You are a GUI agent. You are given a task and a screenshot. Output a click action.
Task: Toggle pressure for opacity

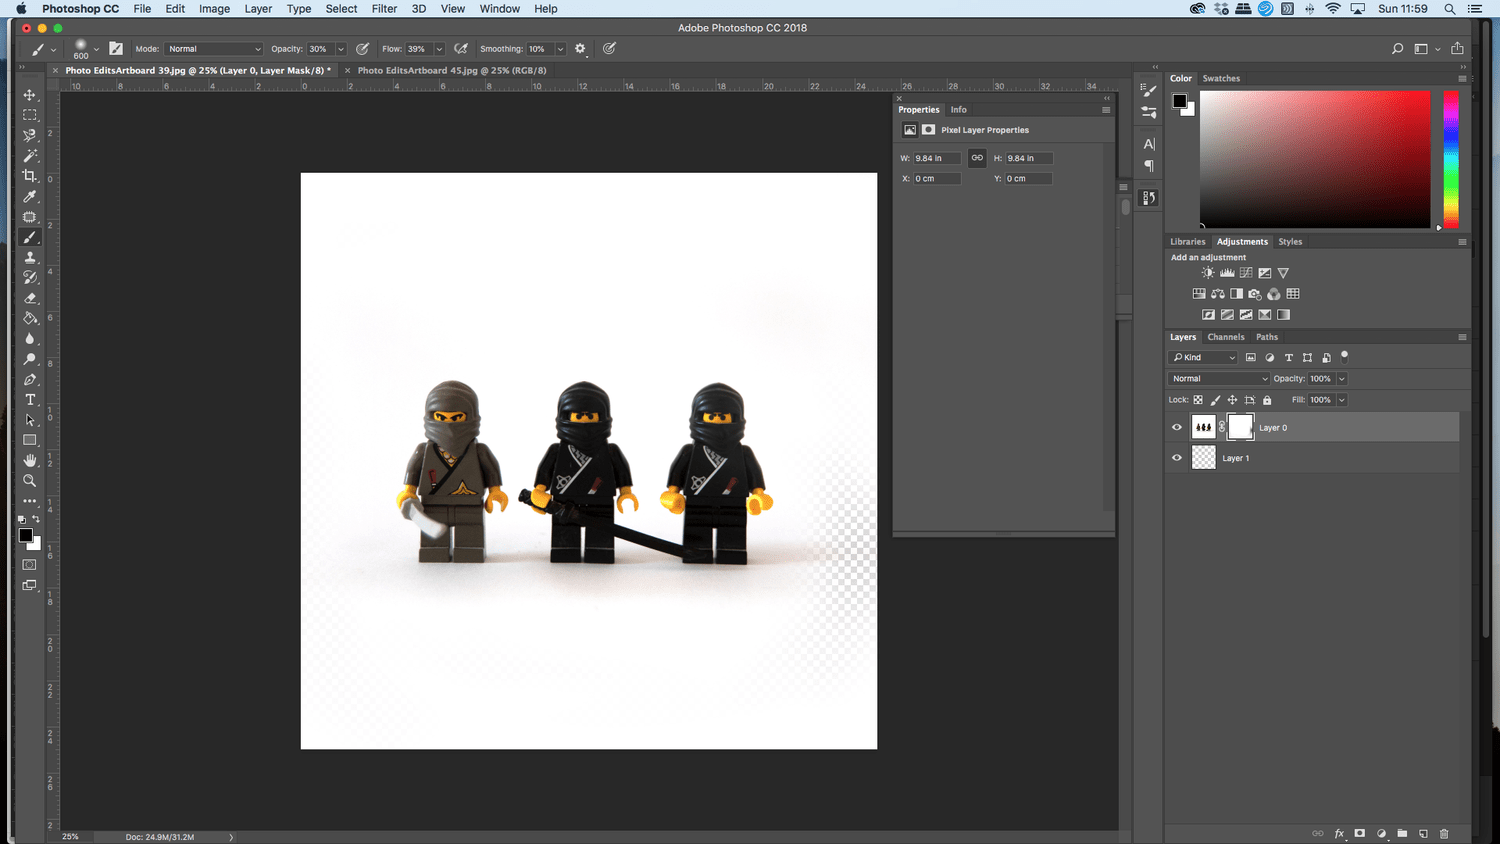click(x=363, y=48)
